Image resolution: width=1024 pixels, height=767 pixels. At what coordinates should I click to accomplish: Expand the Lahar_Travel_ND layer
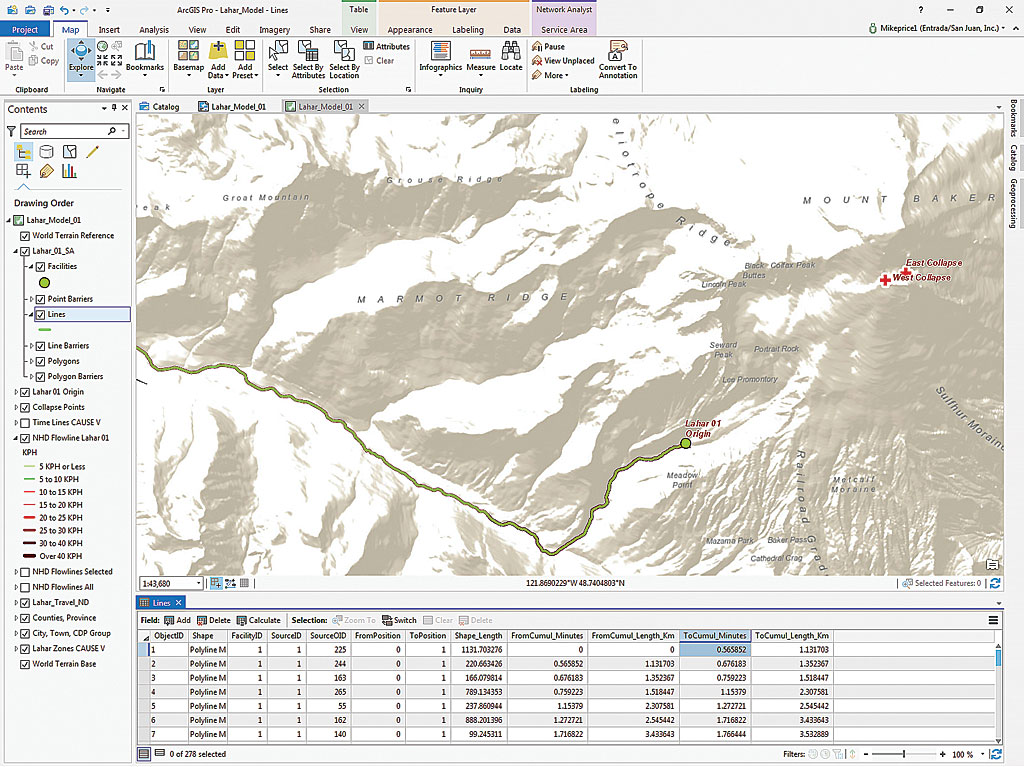(16, 602)
